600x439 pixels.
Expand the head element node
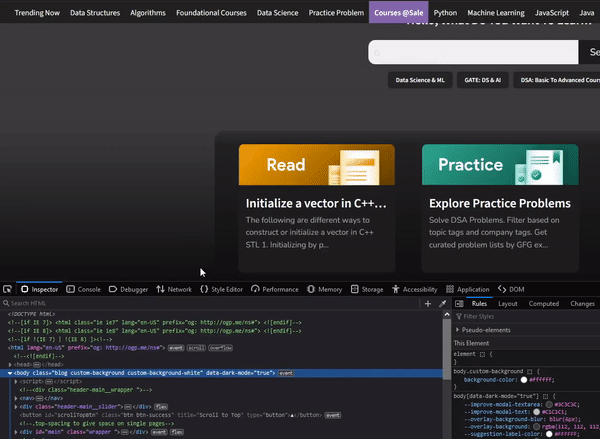click(10, 364)
